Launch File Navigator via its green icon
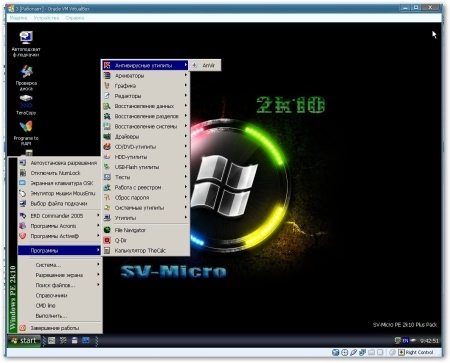The width and height of the screenshot is (450, 363). pos(107,230)
